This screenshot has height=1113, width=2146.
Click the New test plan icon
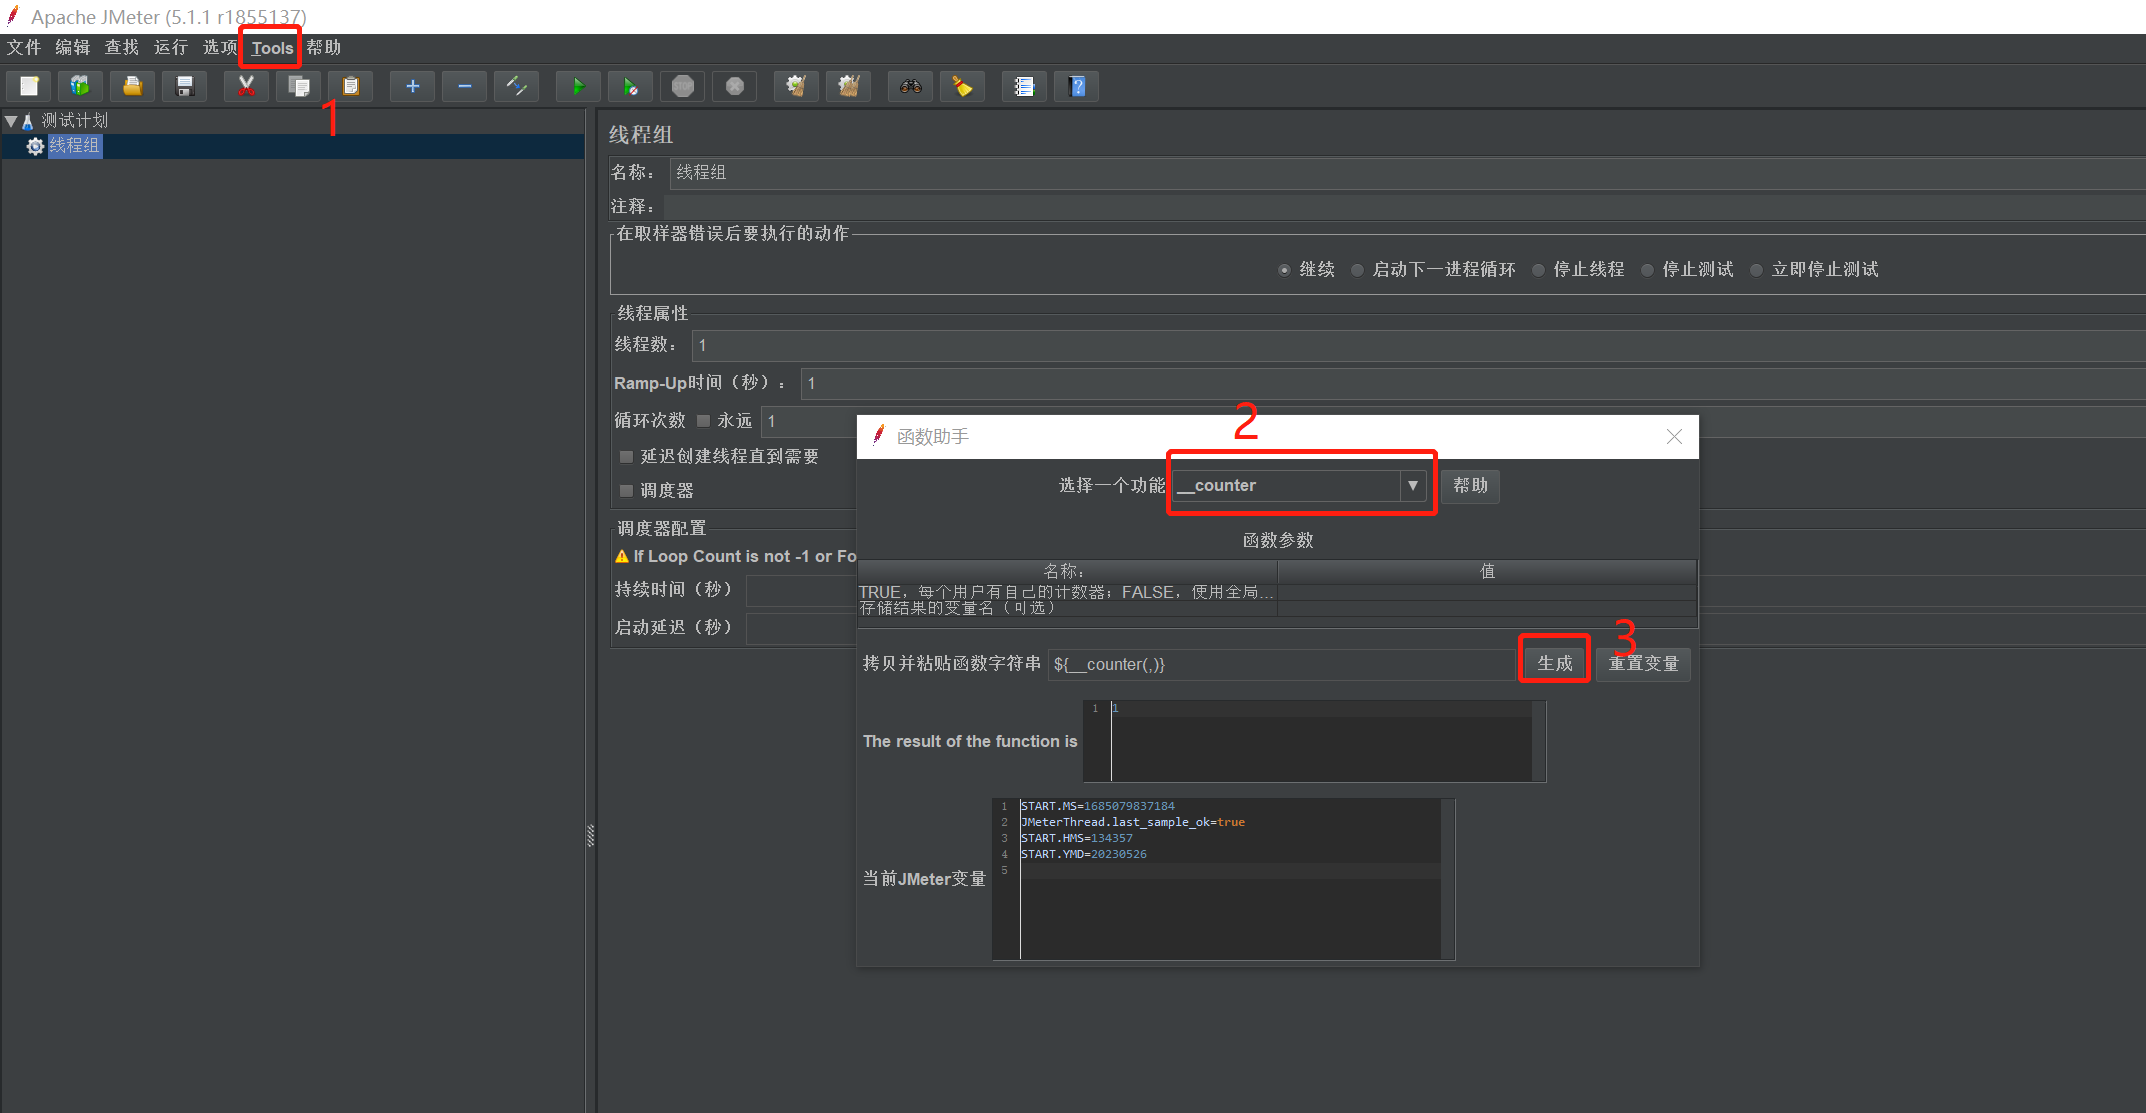(x=29, y=86)
